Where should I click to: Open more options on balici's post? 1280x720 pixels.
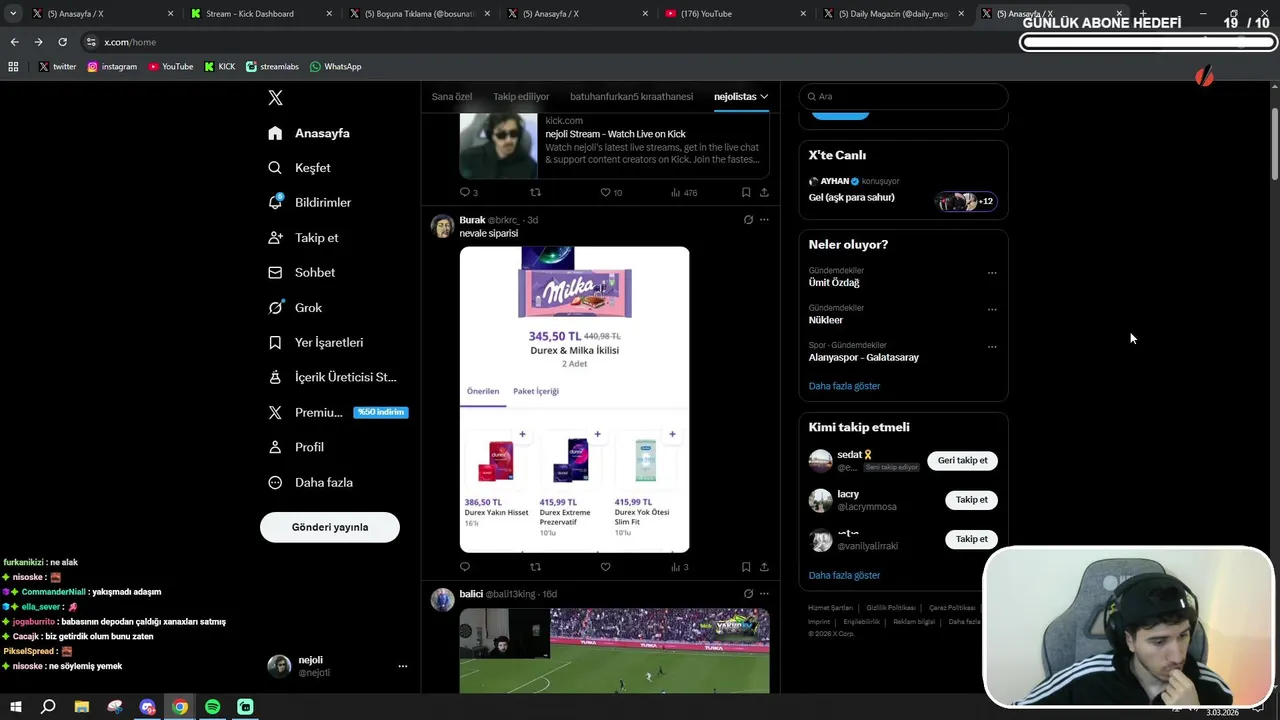pos(764,593)
